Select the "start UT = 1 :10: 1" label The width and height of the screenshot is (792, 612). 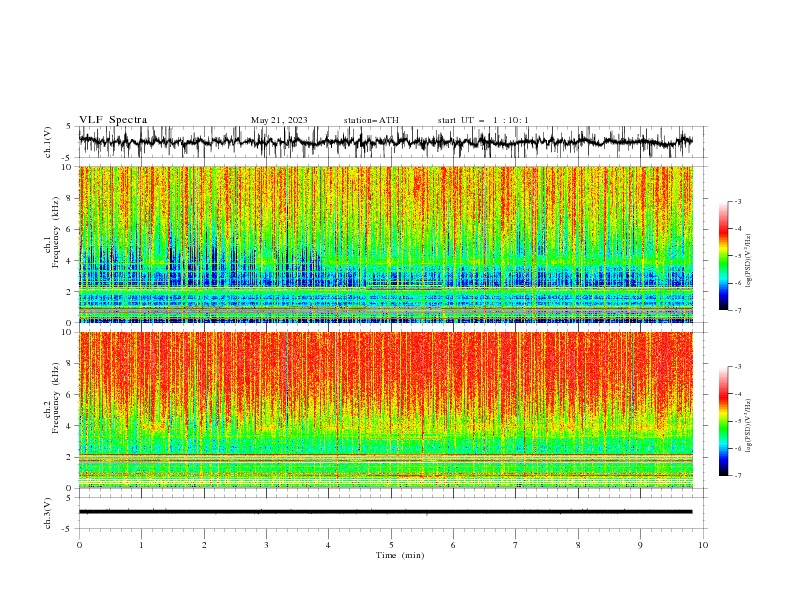(x=483, y=120)
